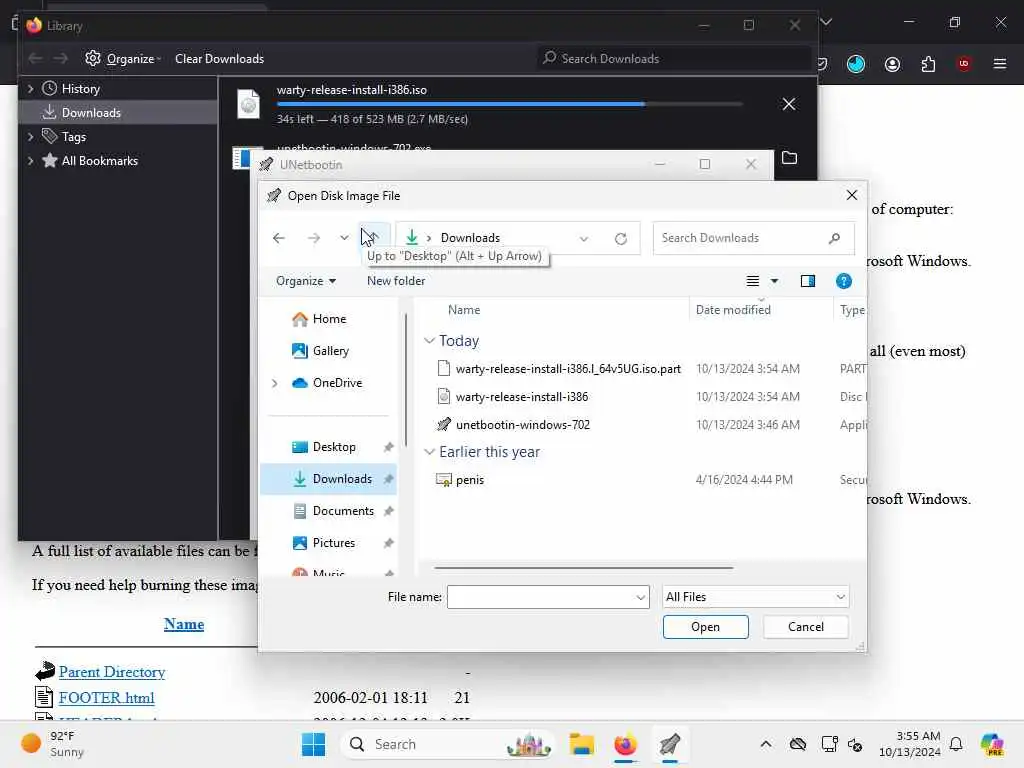Open the view options dropdown arrow

pyautogui.click(x=775, y=281)
